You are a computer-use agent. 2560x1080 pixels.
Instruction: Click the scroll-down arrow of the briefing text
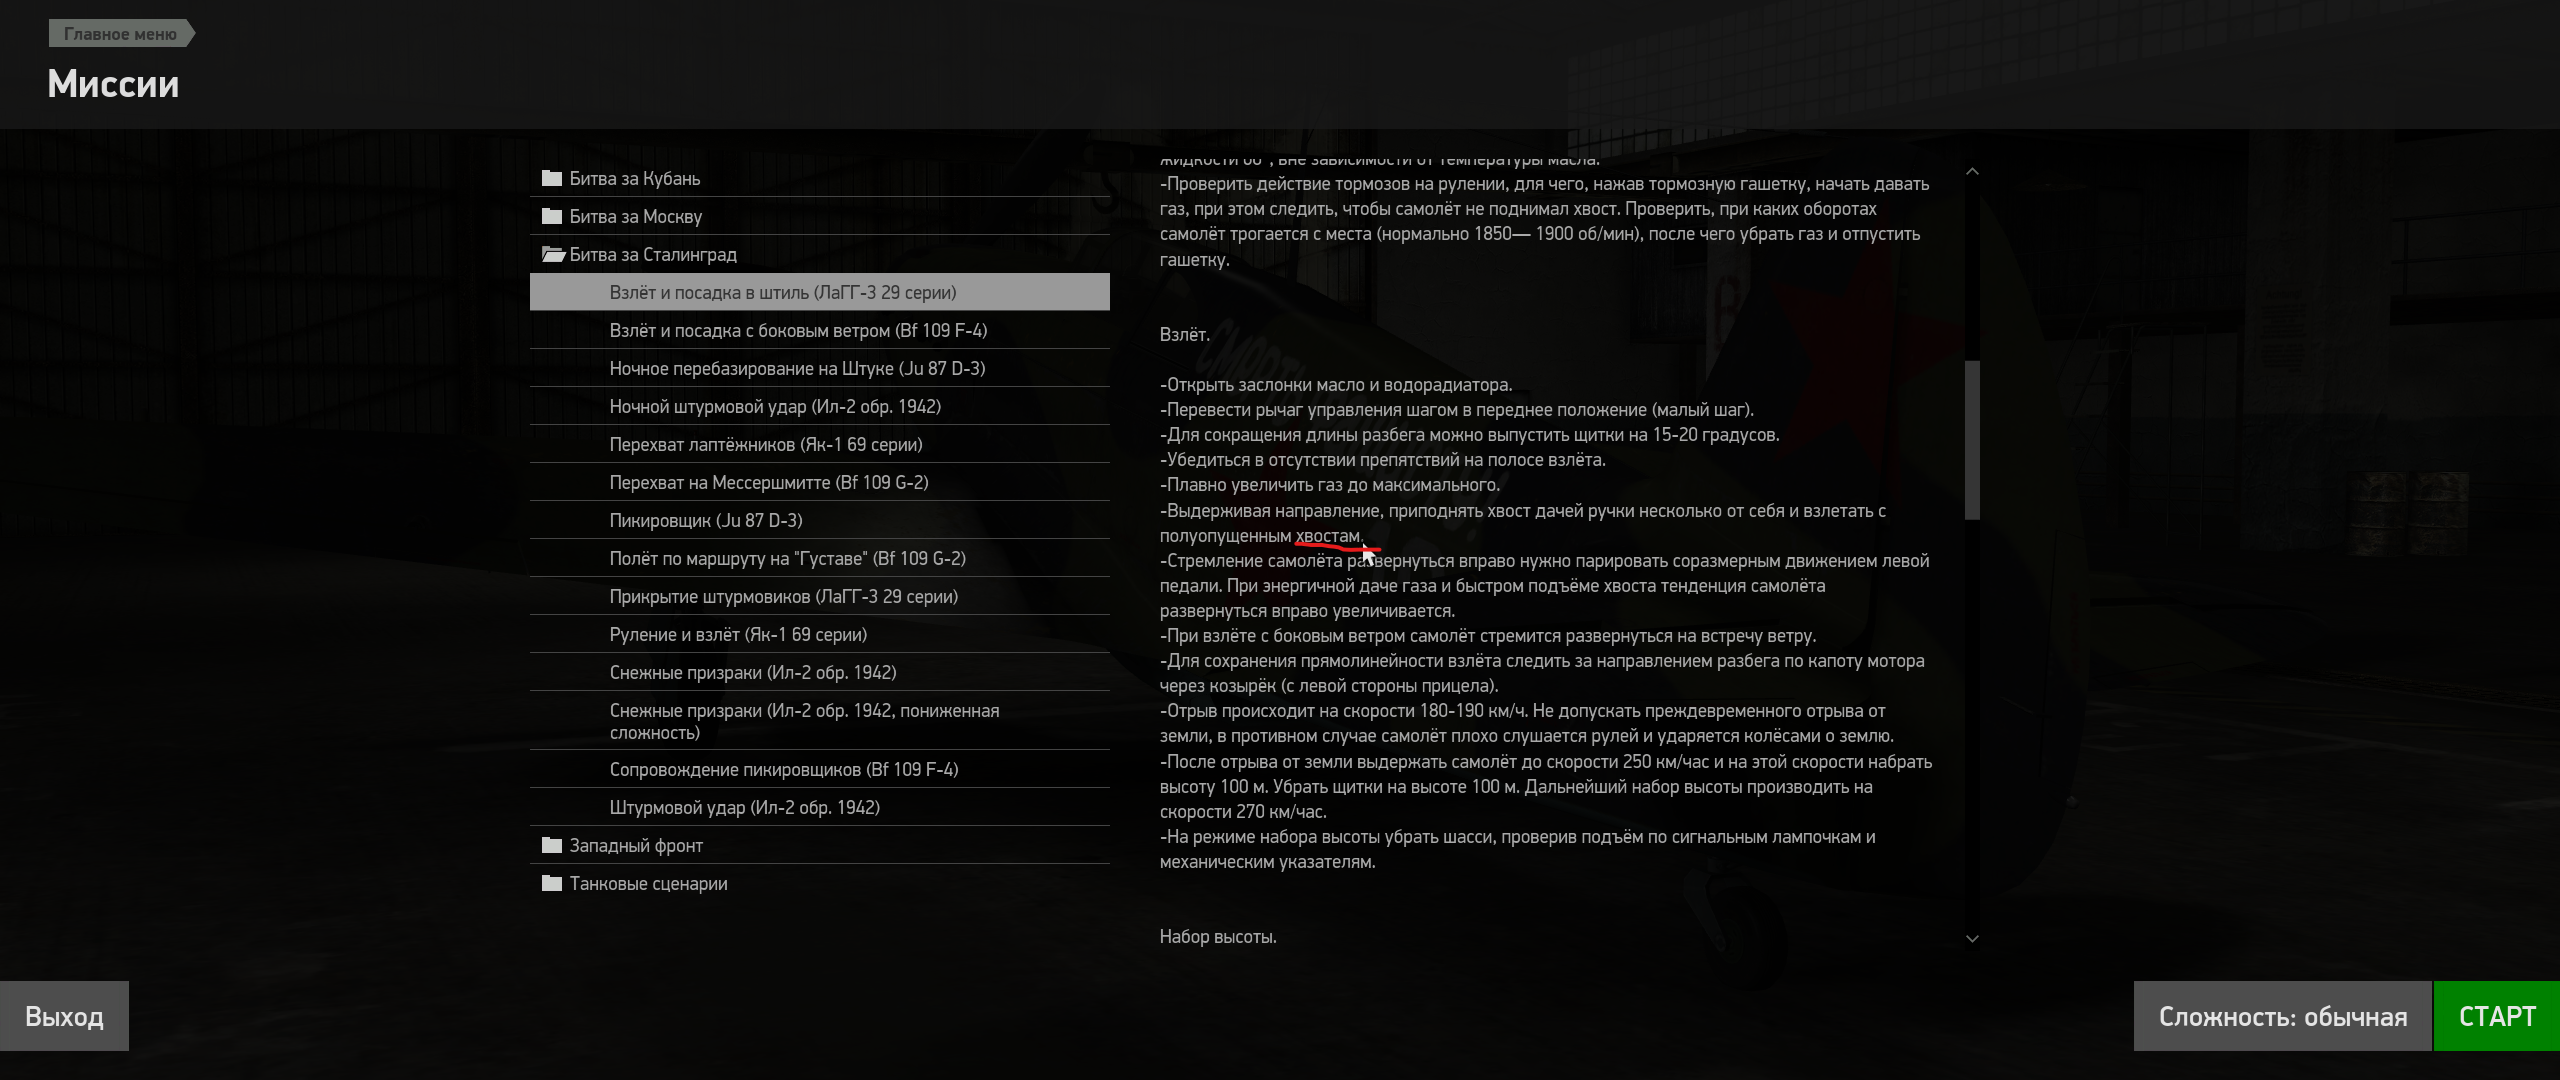1972,938
